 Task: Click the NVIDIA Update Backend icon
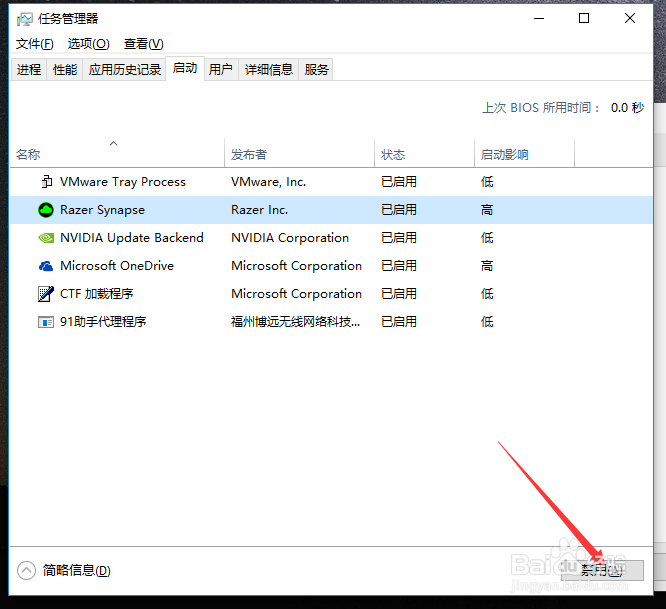(46, 238)
